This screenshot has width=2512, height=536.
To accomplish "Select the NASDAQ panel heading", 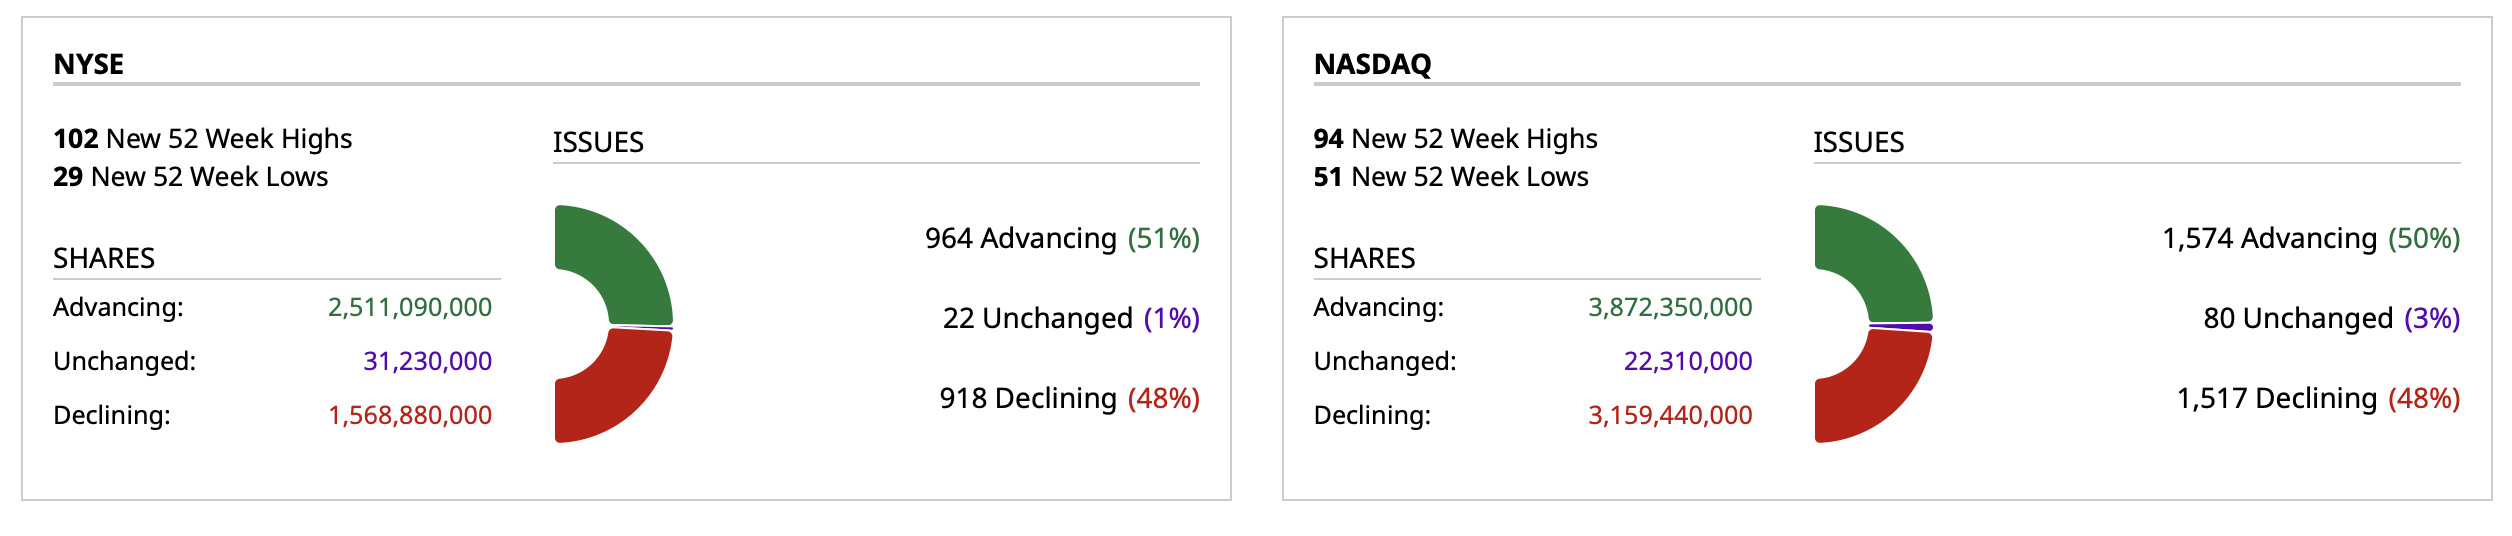I will [x=1372, y=64].
